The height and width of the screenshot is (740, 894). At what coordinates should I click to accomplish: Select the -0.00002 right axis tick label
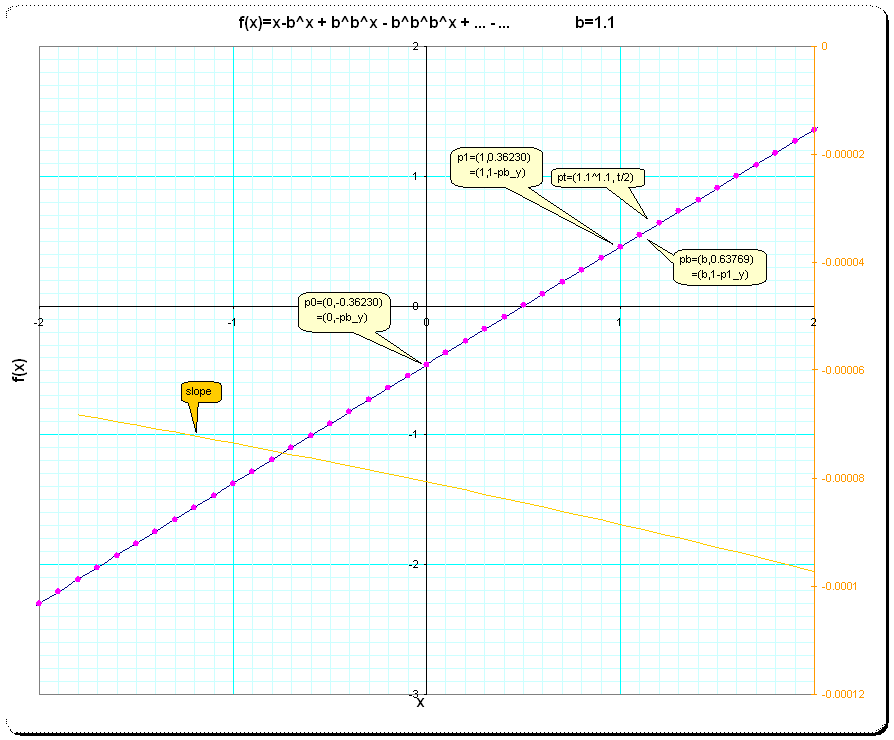click(x=842, y=154)
